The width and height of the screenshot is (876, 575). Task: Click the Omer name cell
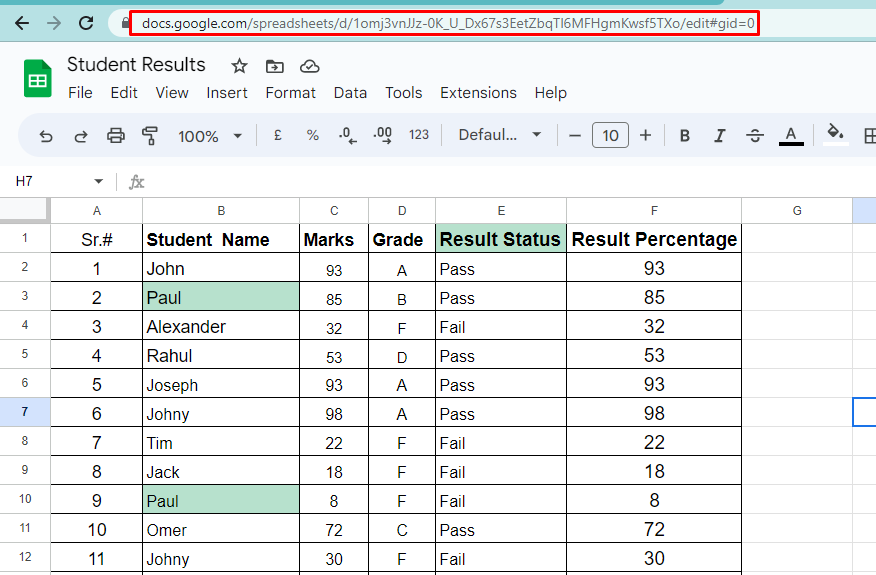221,529
